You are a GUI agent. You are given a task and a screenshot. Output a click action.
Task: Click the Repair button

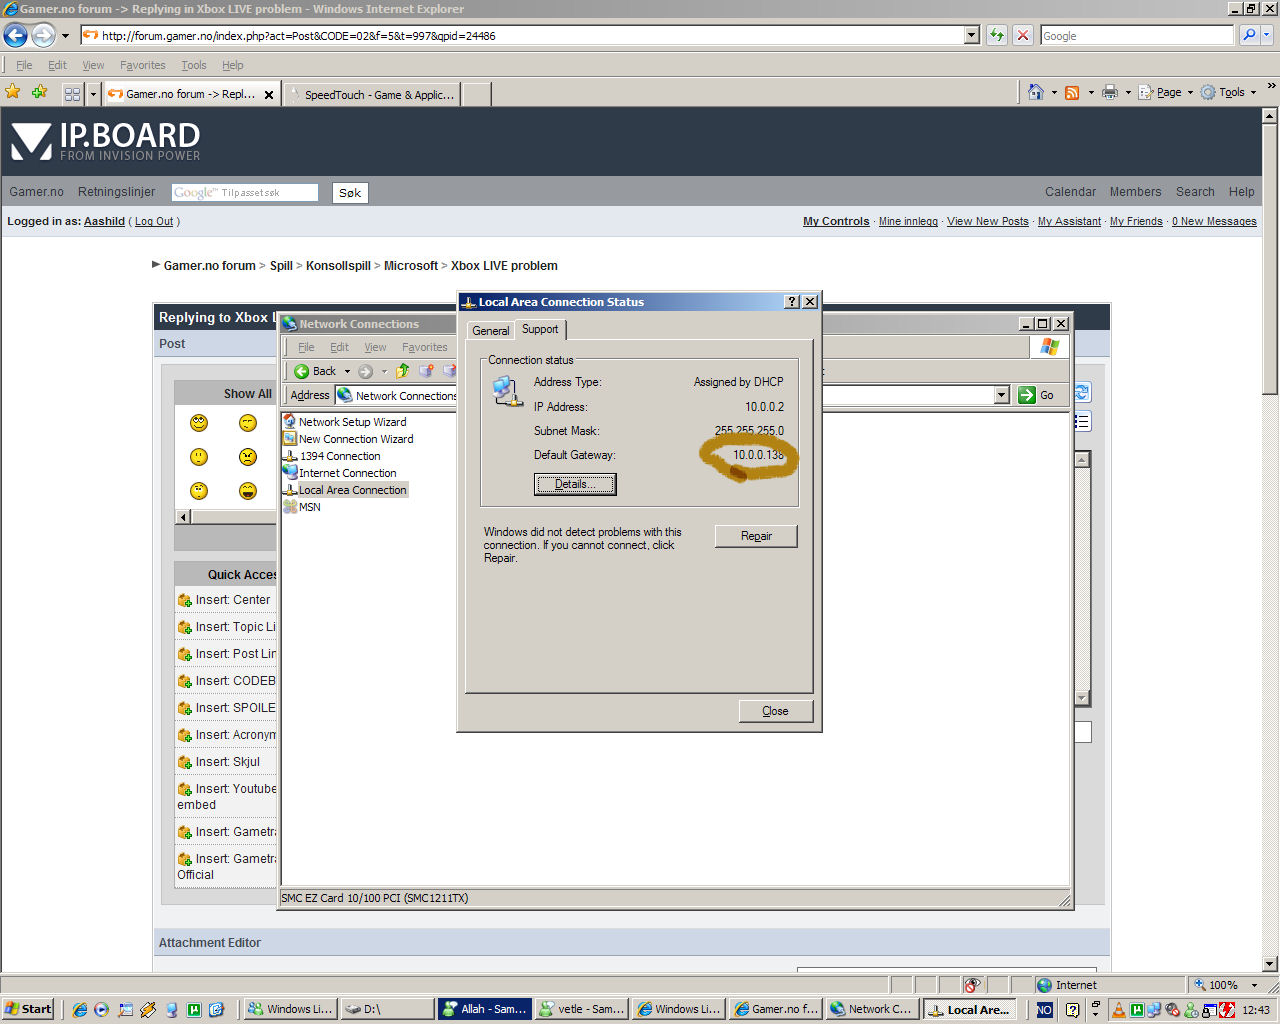756,536
